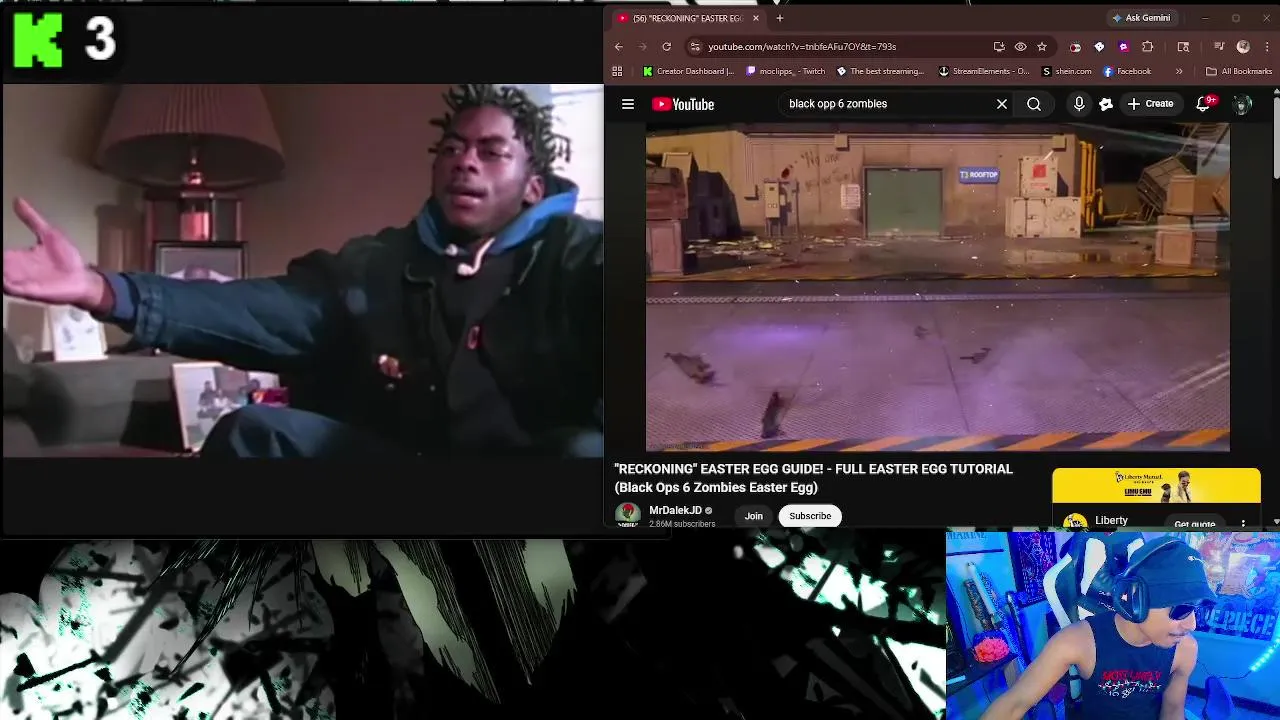Open site information icon in address bar
The width and height of the screenshot is (1280, 720).
pyautogui.click(x=695, y=47)
